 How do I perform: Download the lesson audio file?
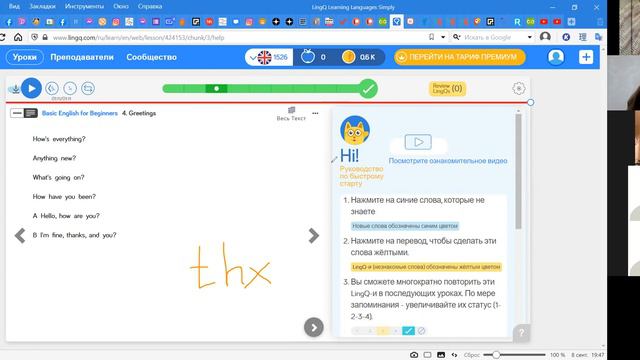15,89
